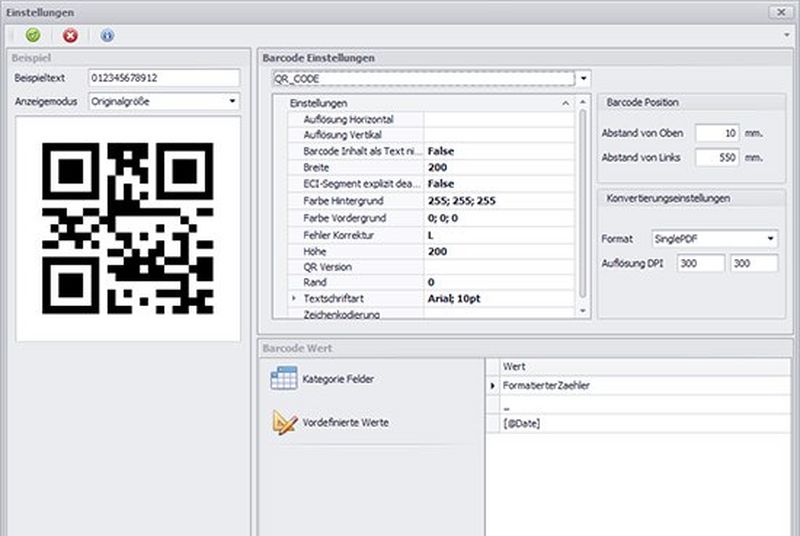This screenshot has width=800, height=536.
Task: Click the Abstand von Oben field
Action: click(716, 133)
